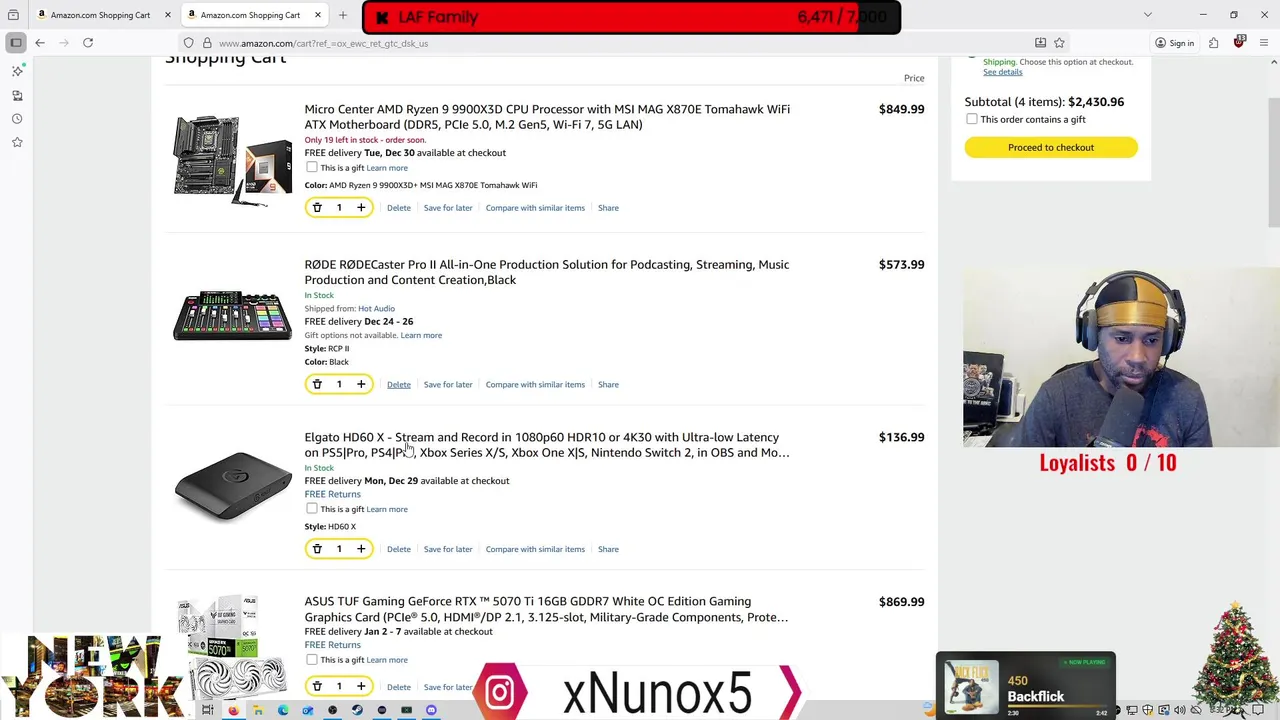Open the Ryzen 9 9900X3D product title
Screen dimensions: 1280x720
click(547, 117)
